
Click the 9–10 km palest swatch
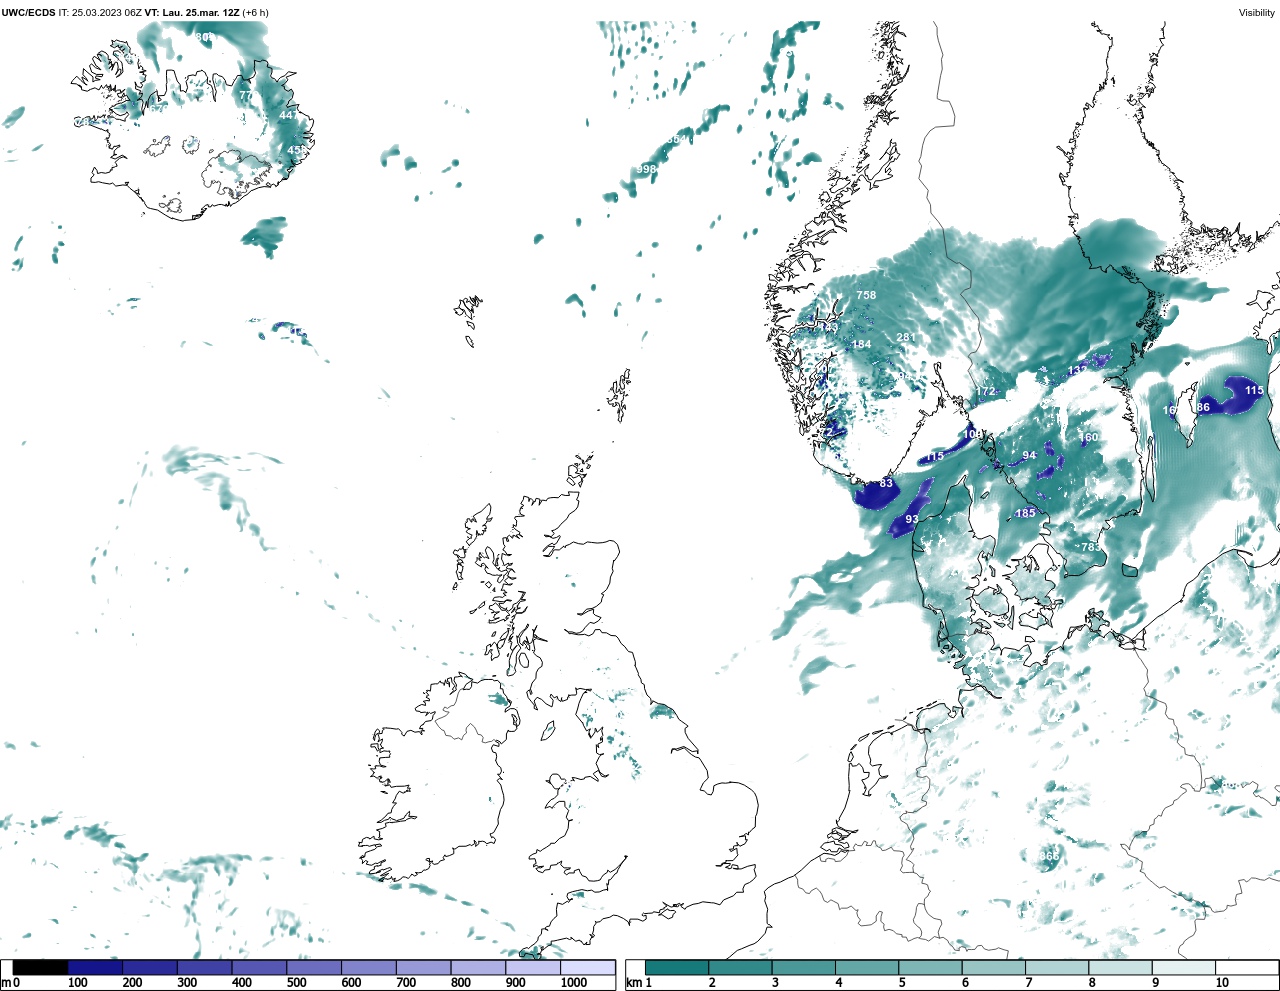point(1183,967)
